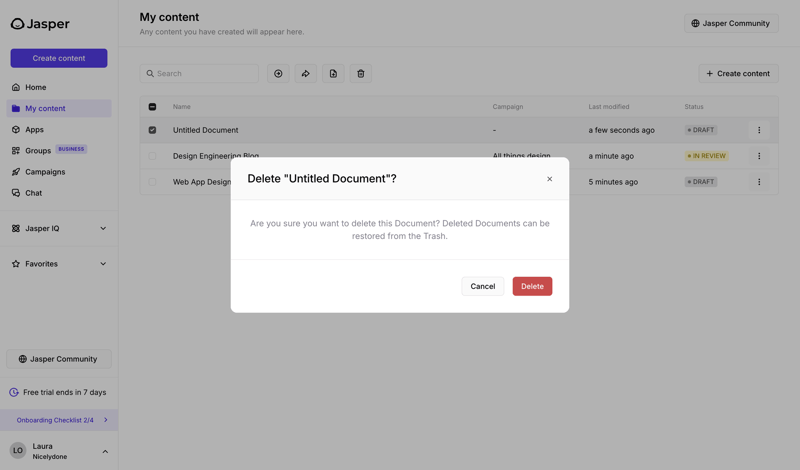Open Groups in sidebar
Viewport: 800px width, 470px height.
click(59, 151)
